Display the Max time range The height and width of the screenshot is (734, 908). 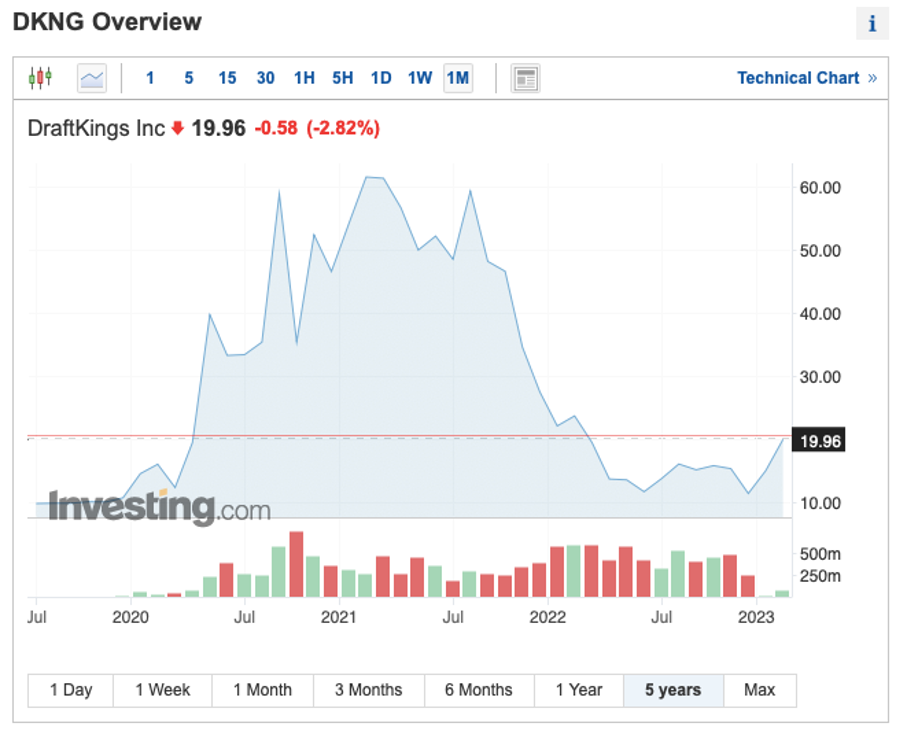[x=759, y=690]
